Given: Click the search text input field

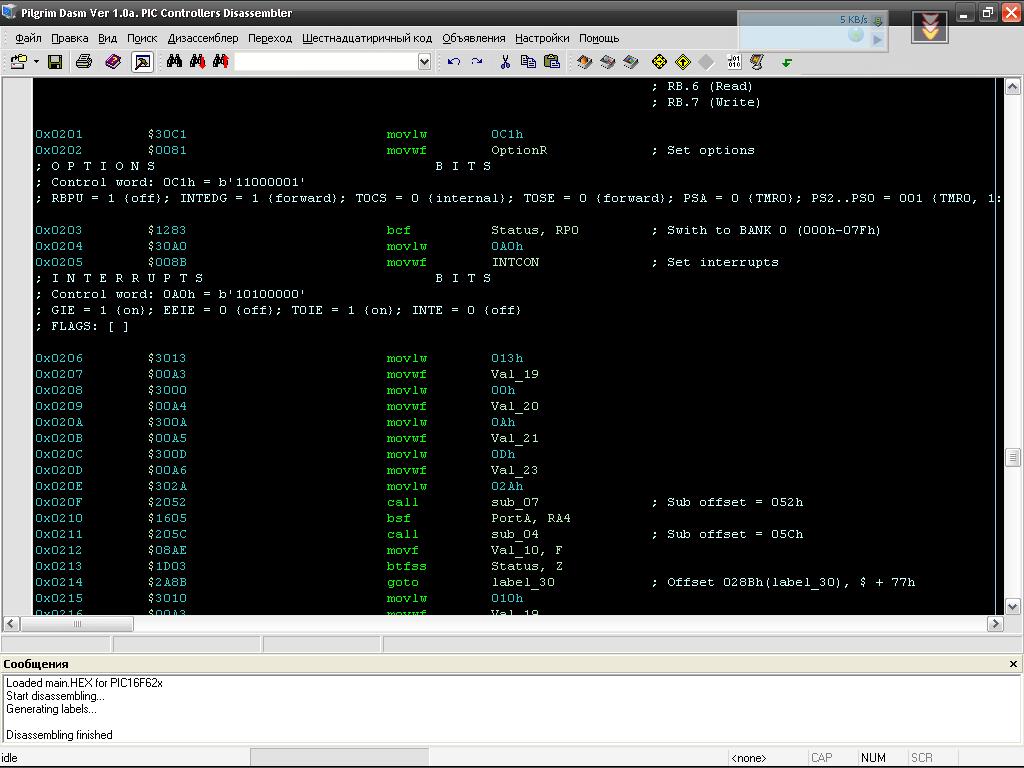Looking at the screenshot, I should 325,62.
